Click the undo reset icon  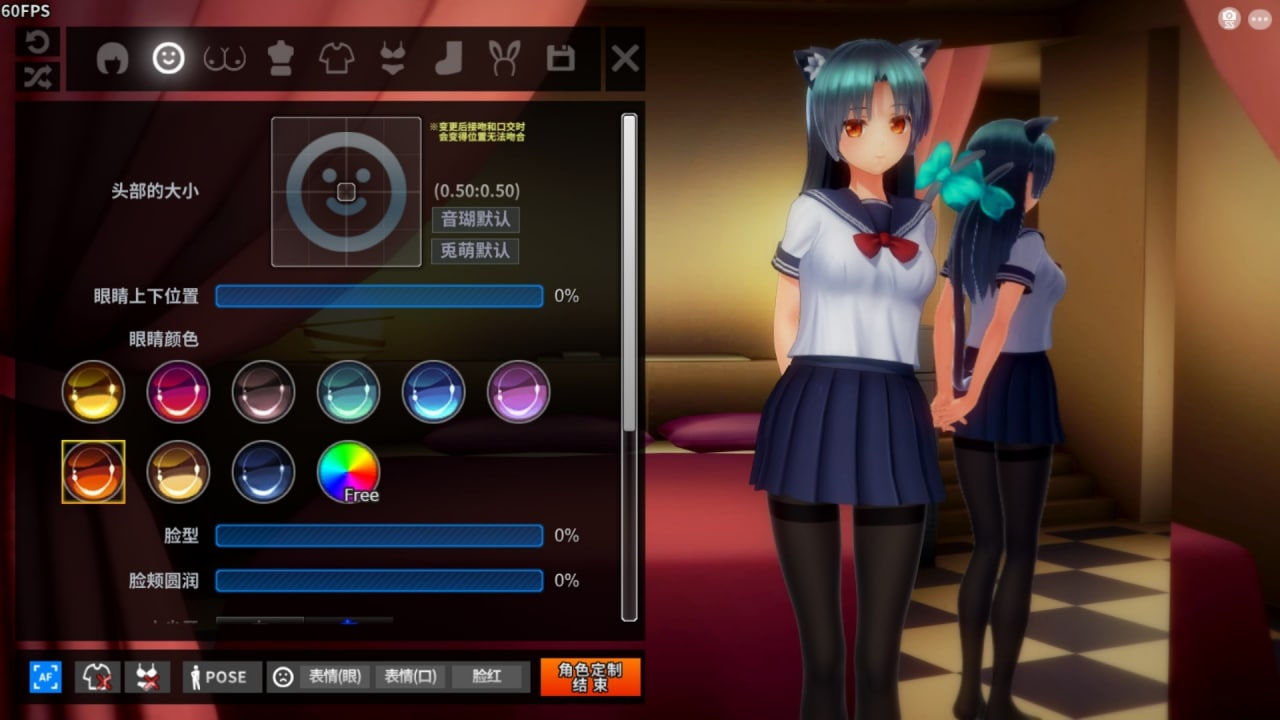click(x=38, y=40)
